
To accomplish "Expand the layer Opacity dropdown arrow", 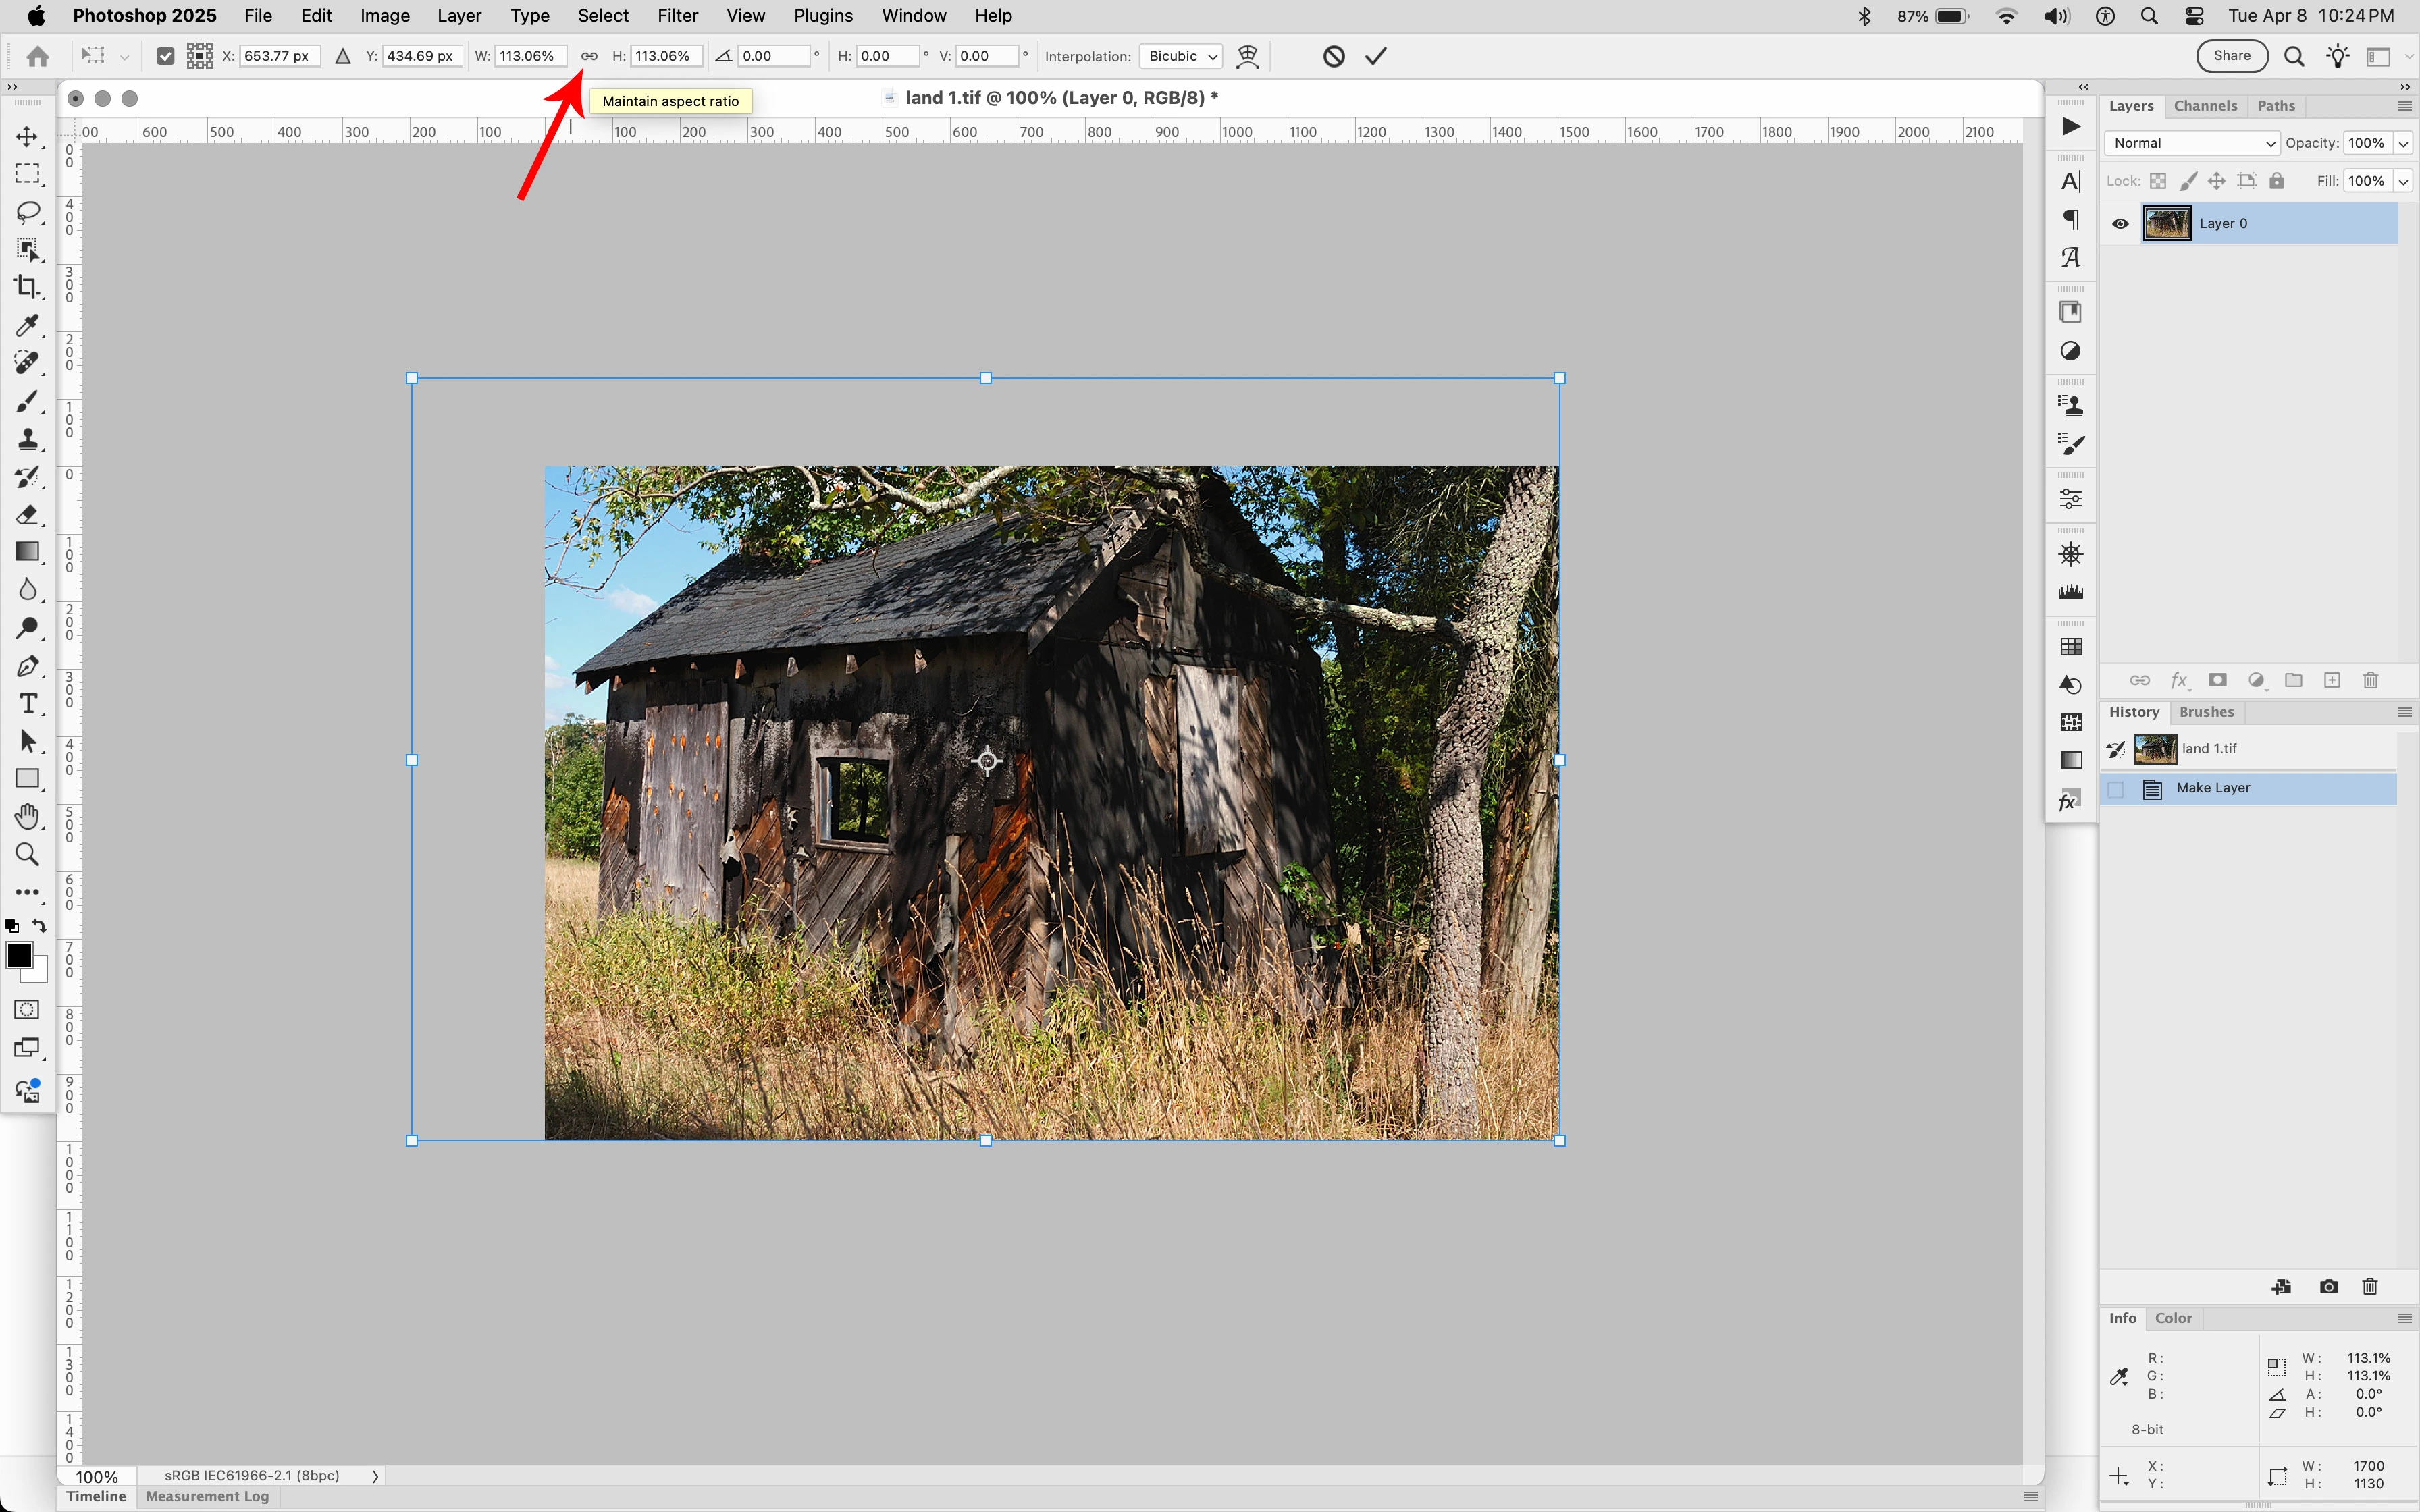I will pos(2403,143).
